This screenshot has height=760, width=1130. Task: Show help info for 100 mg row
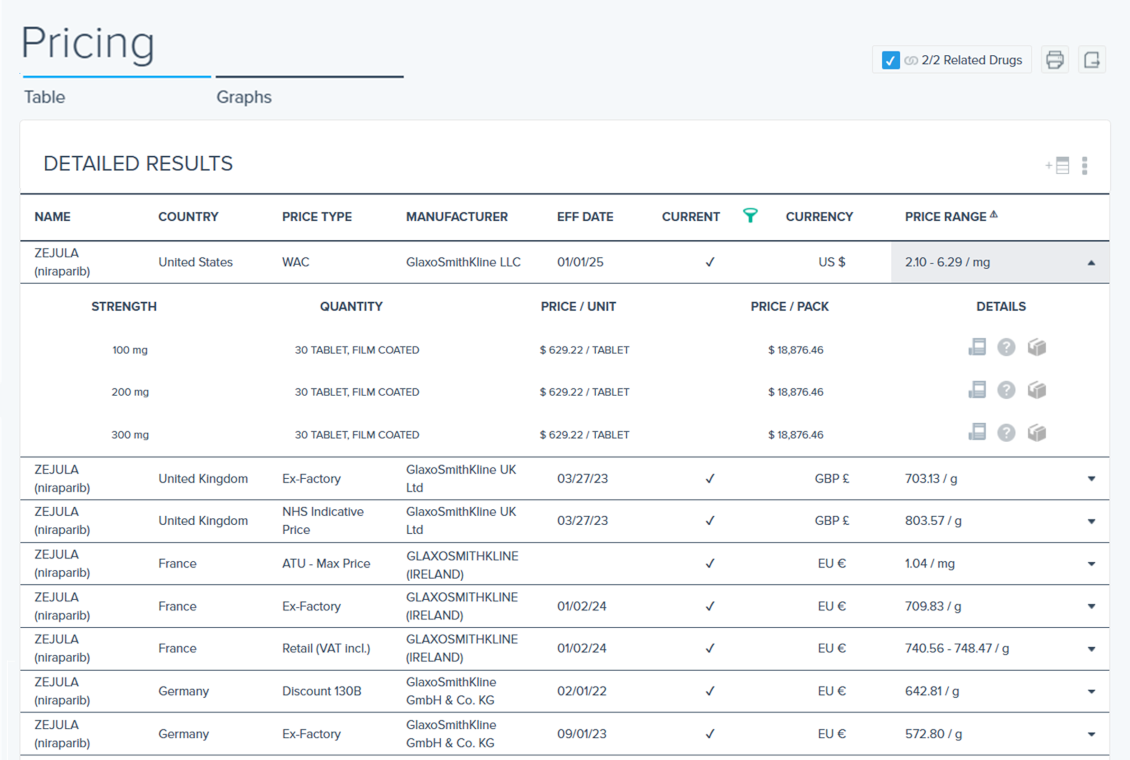click(x=1006, y=347)
